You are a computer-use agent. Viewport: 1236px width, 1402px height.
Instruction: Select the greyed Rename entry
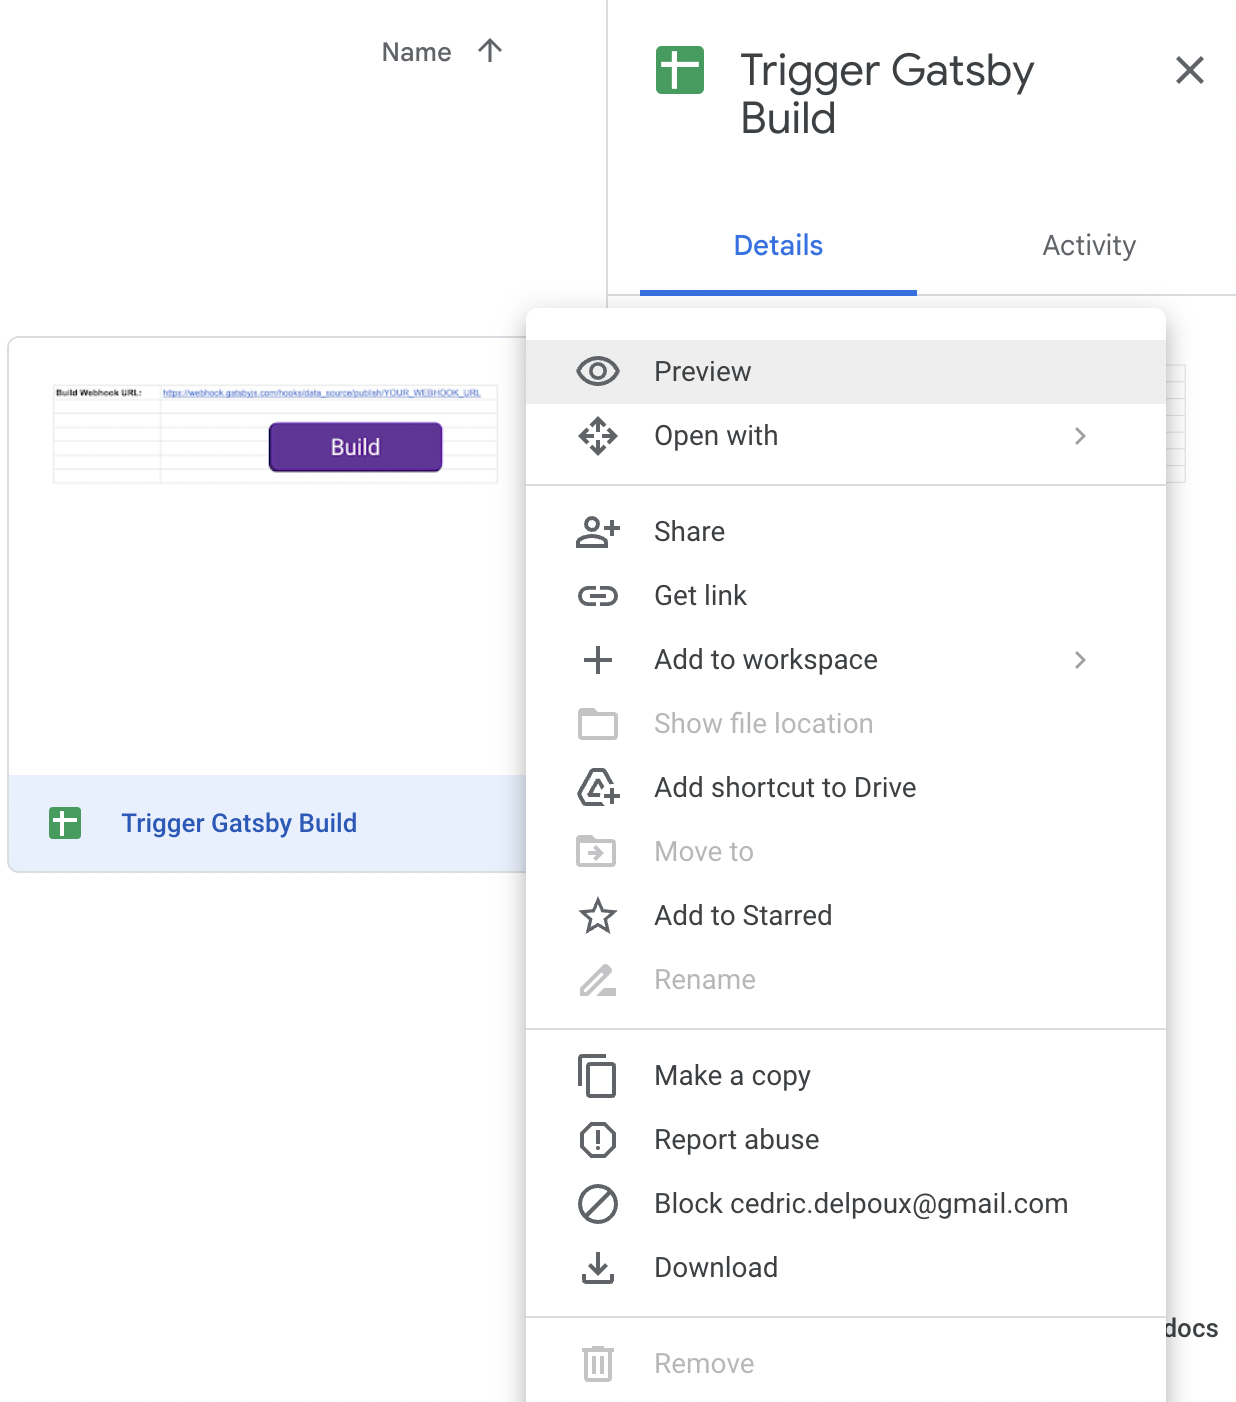(x=846, y=980)
